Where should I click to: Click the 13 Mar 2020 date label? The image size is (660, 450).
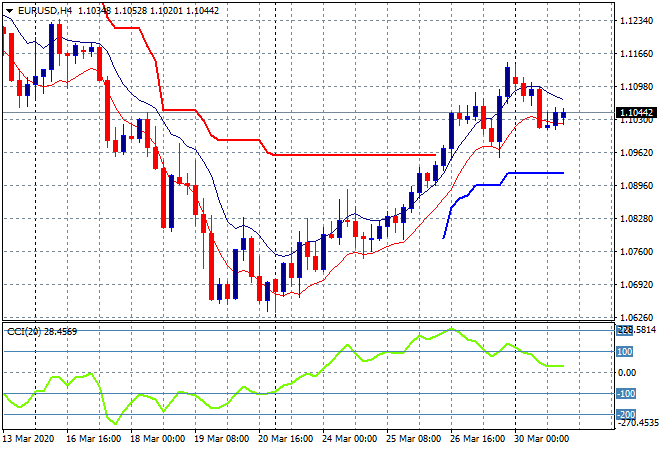[x=29, y=439]
